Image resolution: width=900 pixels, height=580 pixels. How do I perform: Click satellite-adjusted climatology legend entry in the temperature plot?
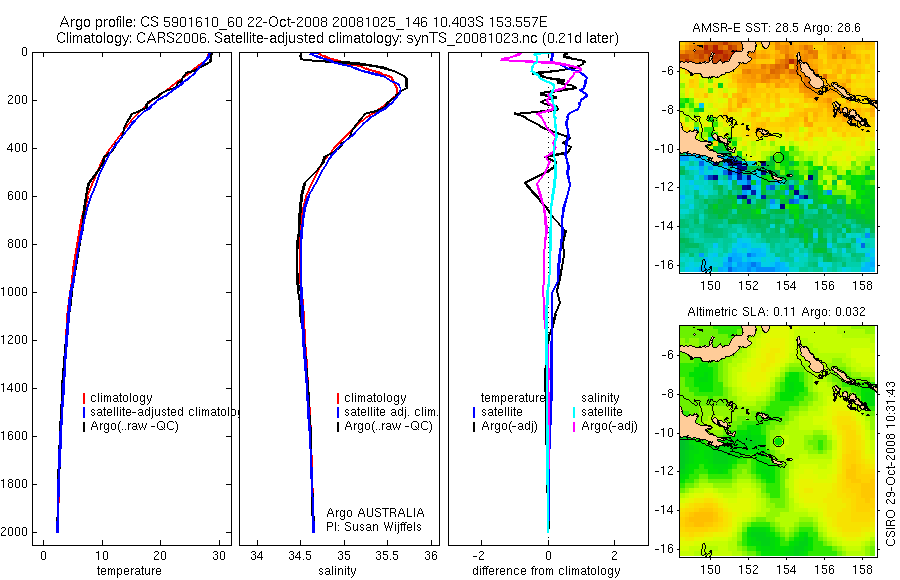[x=165, y=412]
